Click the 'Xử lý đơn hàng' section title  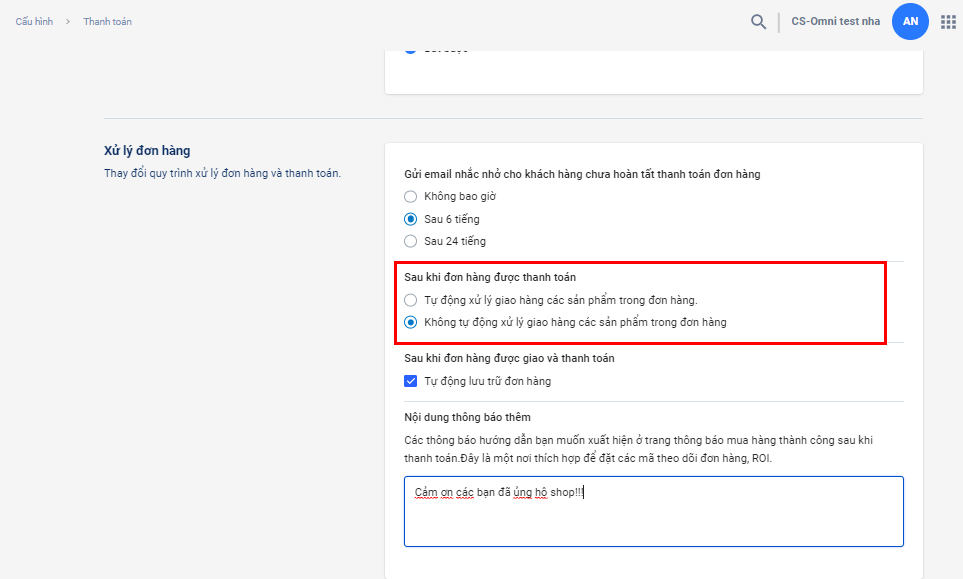[x=147, y=151]
